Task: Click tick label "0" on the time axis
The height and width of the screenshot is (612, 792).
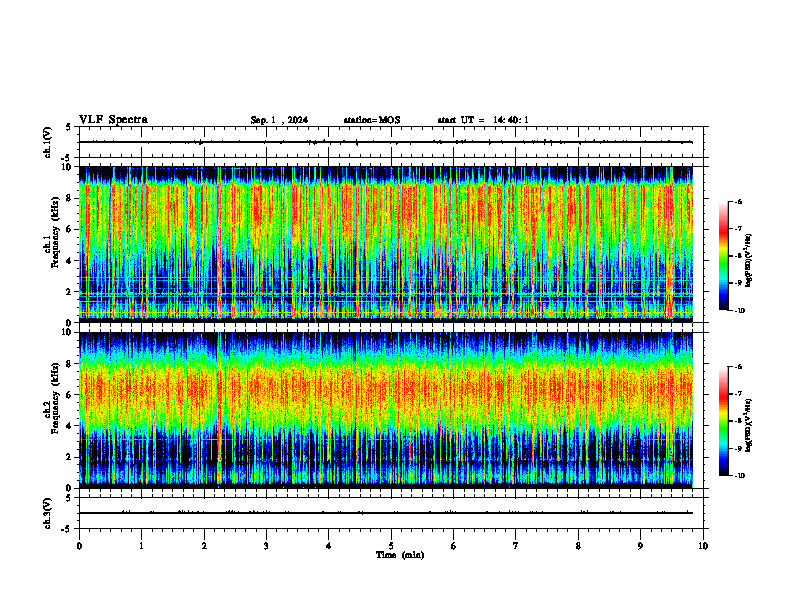Action: click(79, 546)
